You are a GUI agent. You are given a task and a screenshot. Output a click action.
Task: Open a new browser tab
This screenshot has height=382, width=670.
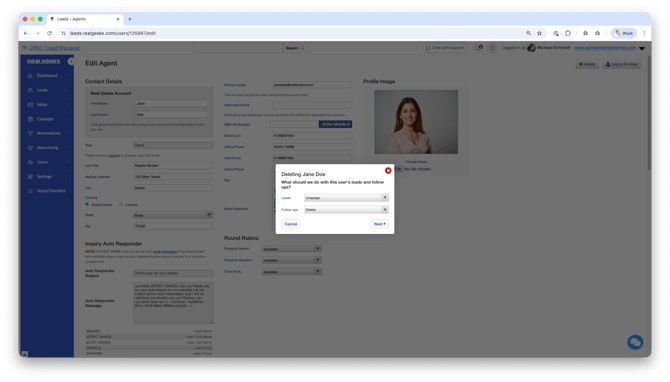[x=130, y=19]
